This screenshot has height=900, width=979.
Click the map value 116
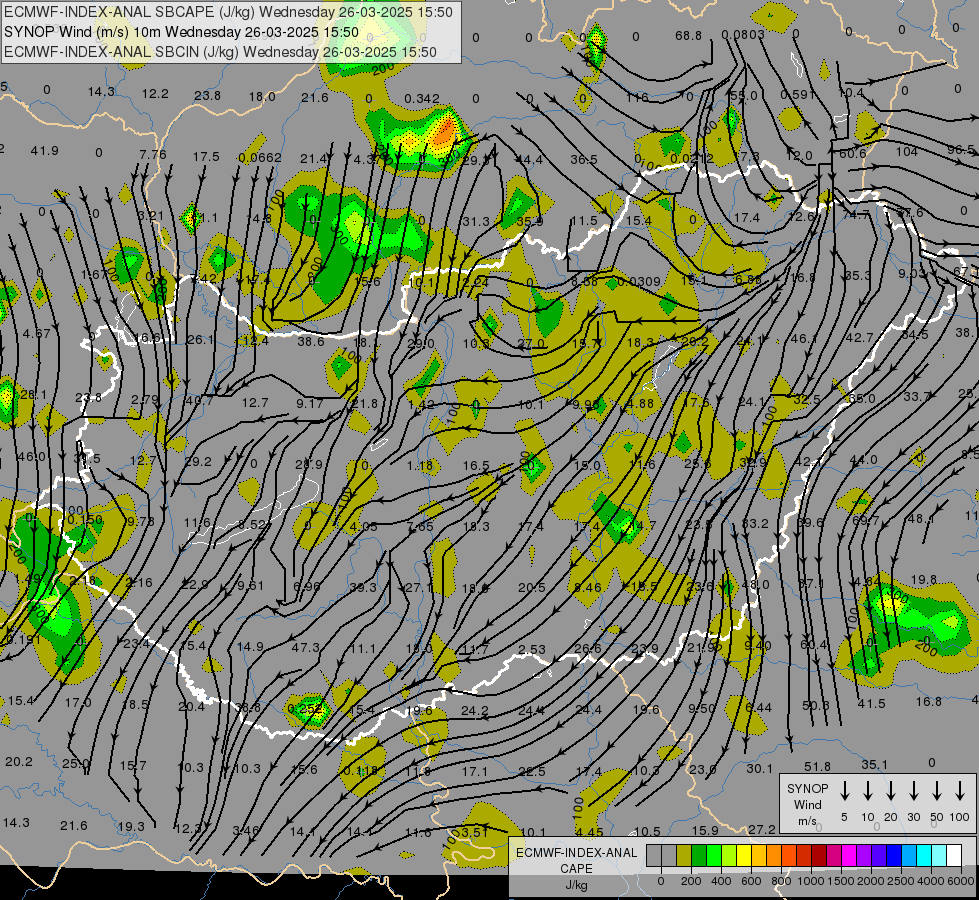pos(637,97)
